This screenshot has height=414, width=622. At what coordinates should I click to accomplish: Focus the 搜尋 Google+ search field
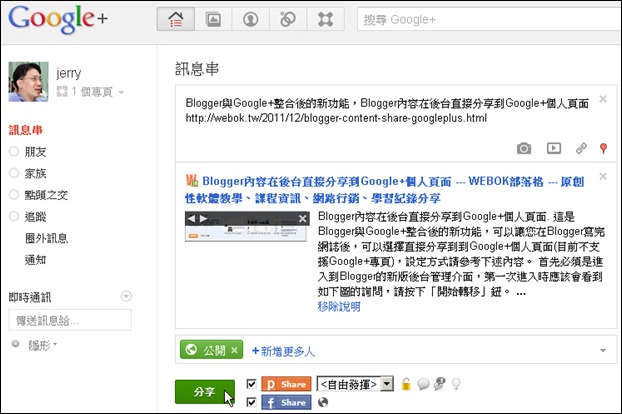pyautogui.click(x=489, y=19)
